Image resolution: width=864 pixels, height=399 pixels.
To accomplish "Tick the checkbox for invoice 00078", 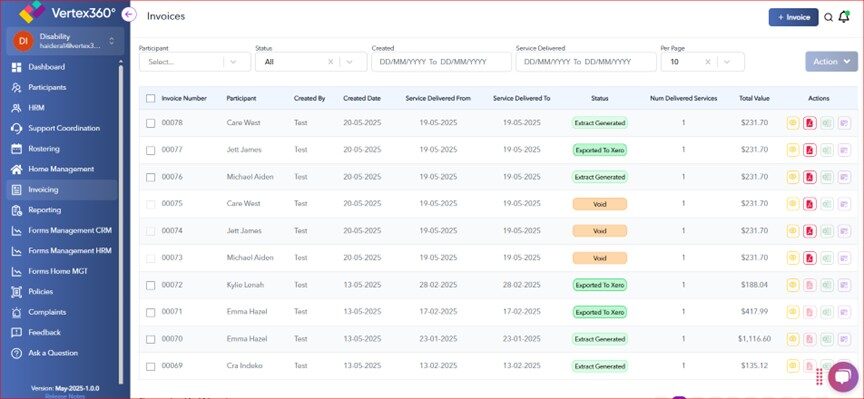I will pos(150,123).
